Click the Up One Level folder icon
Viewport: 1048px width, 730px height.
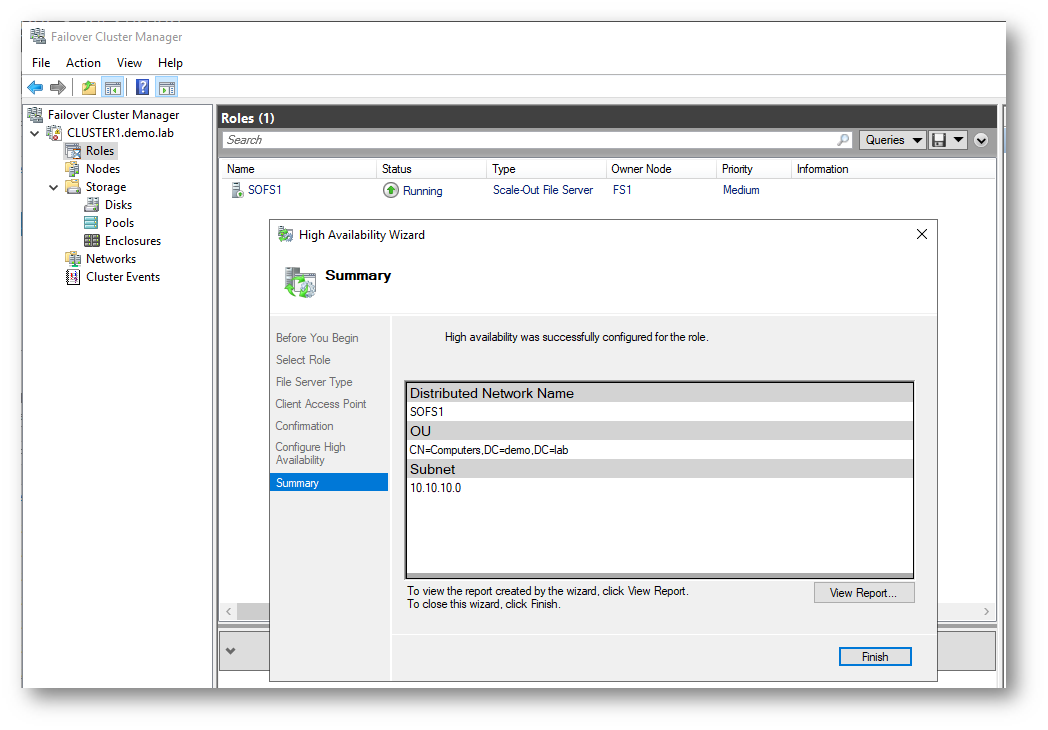90,88
